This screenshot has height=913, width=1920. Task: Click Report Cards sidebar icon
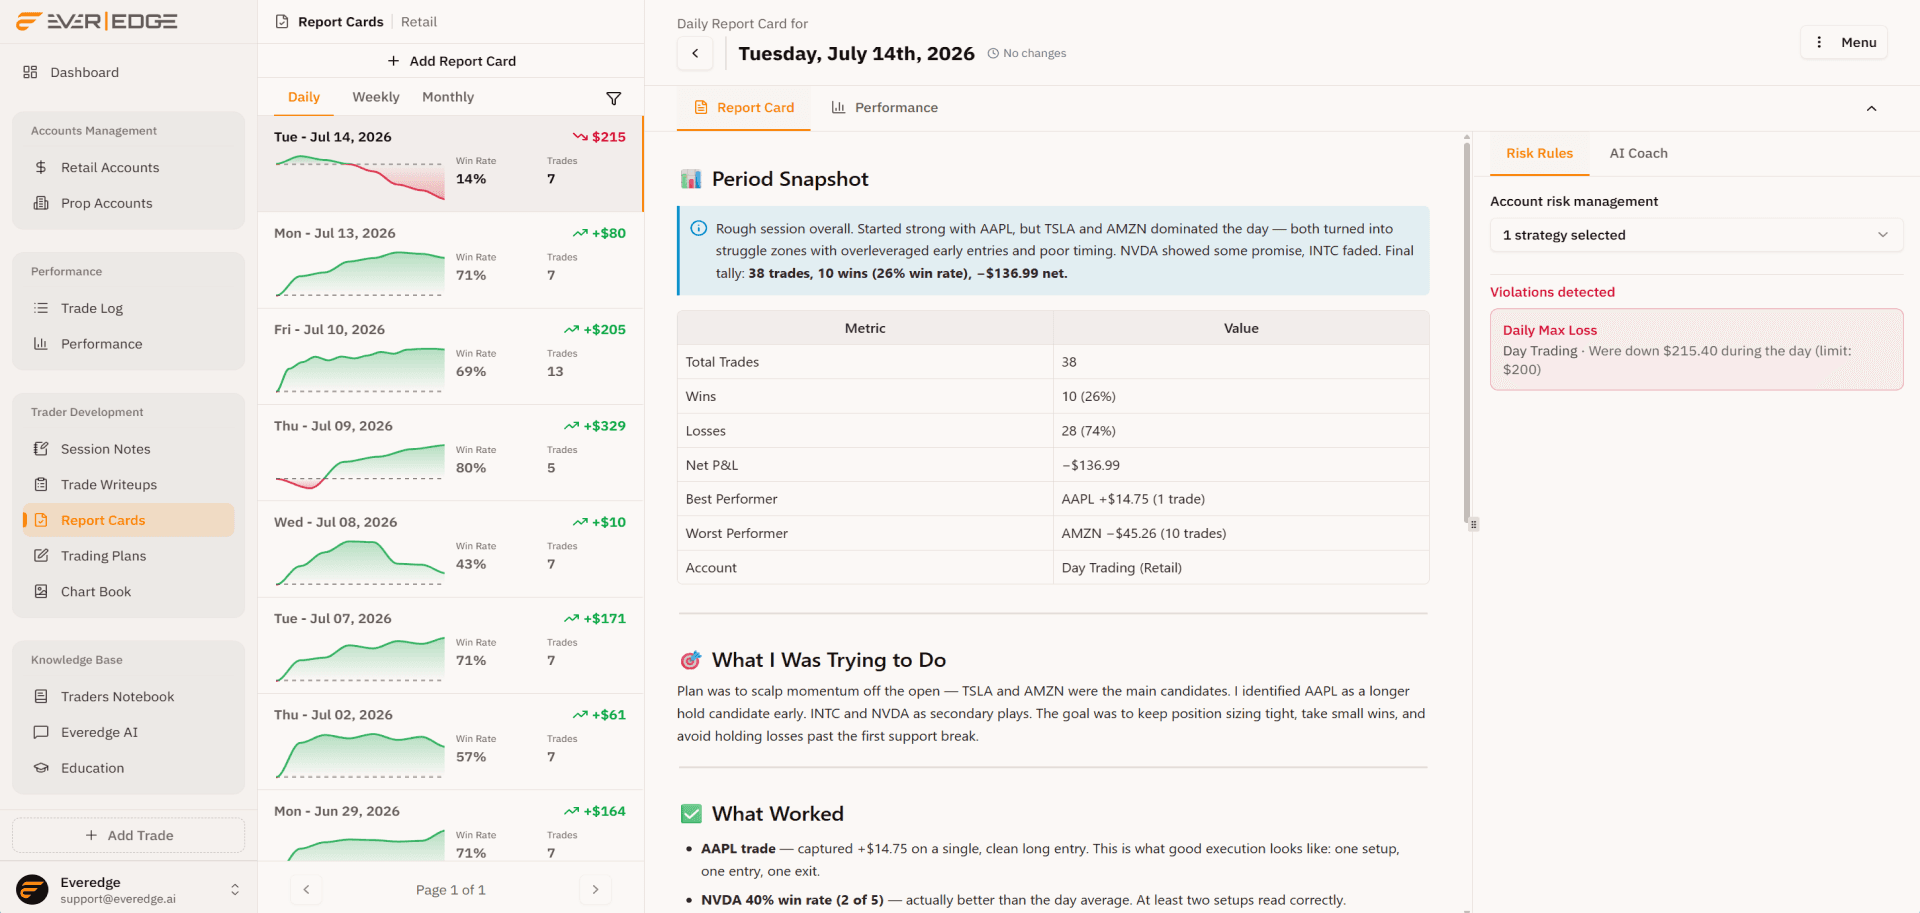click(x=41, y=520)
